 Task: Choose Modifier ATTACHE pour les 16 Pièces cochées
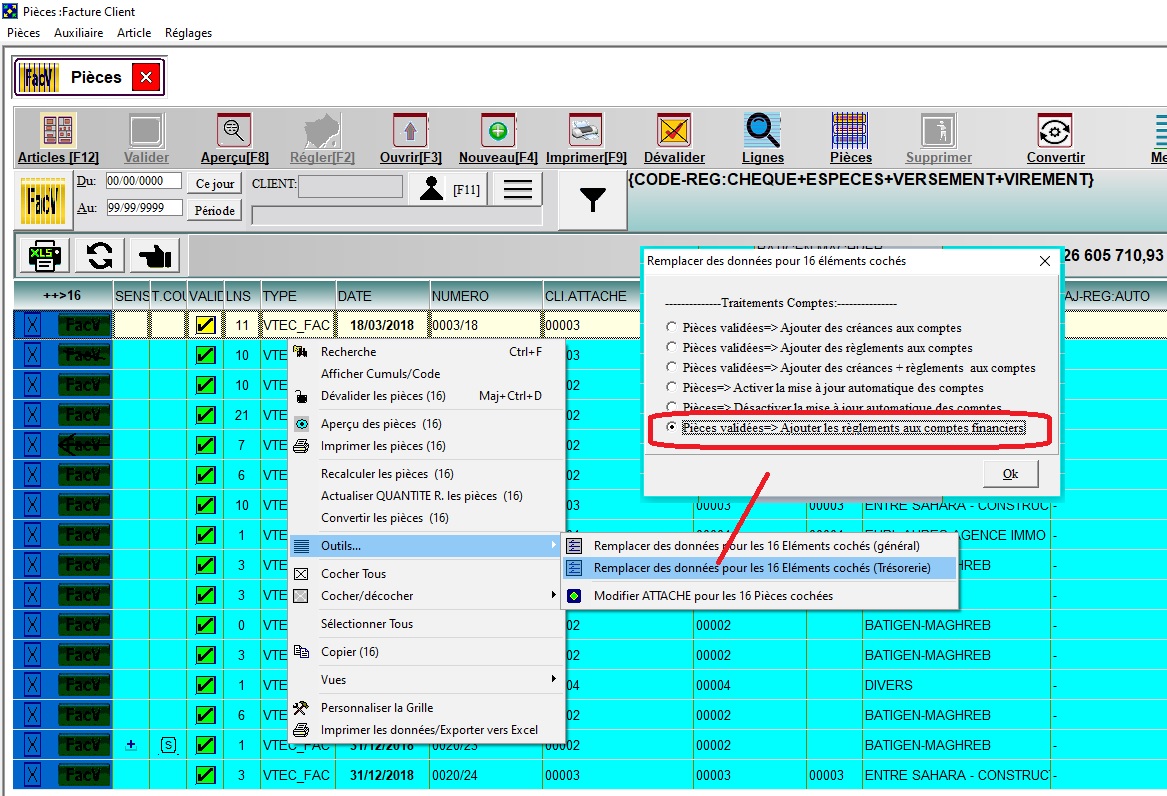click(x=760, y=596)
